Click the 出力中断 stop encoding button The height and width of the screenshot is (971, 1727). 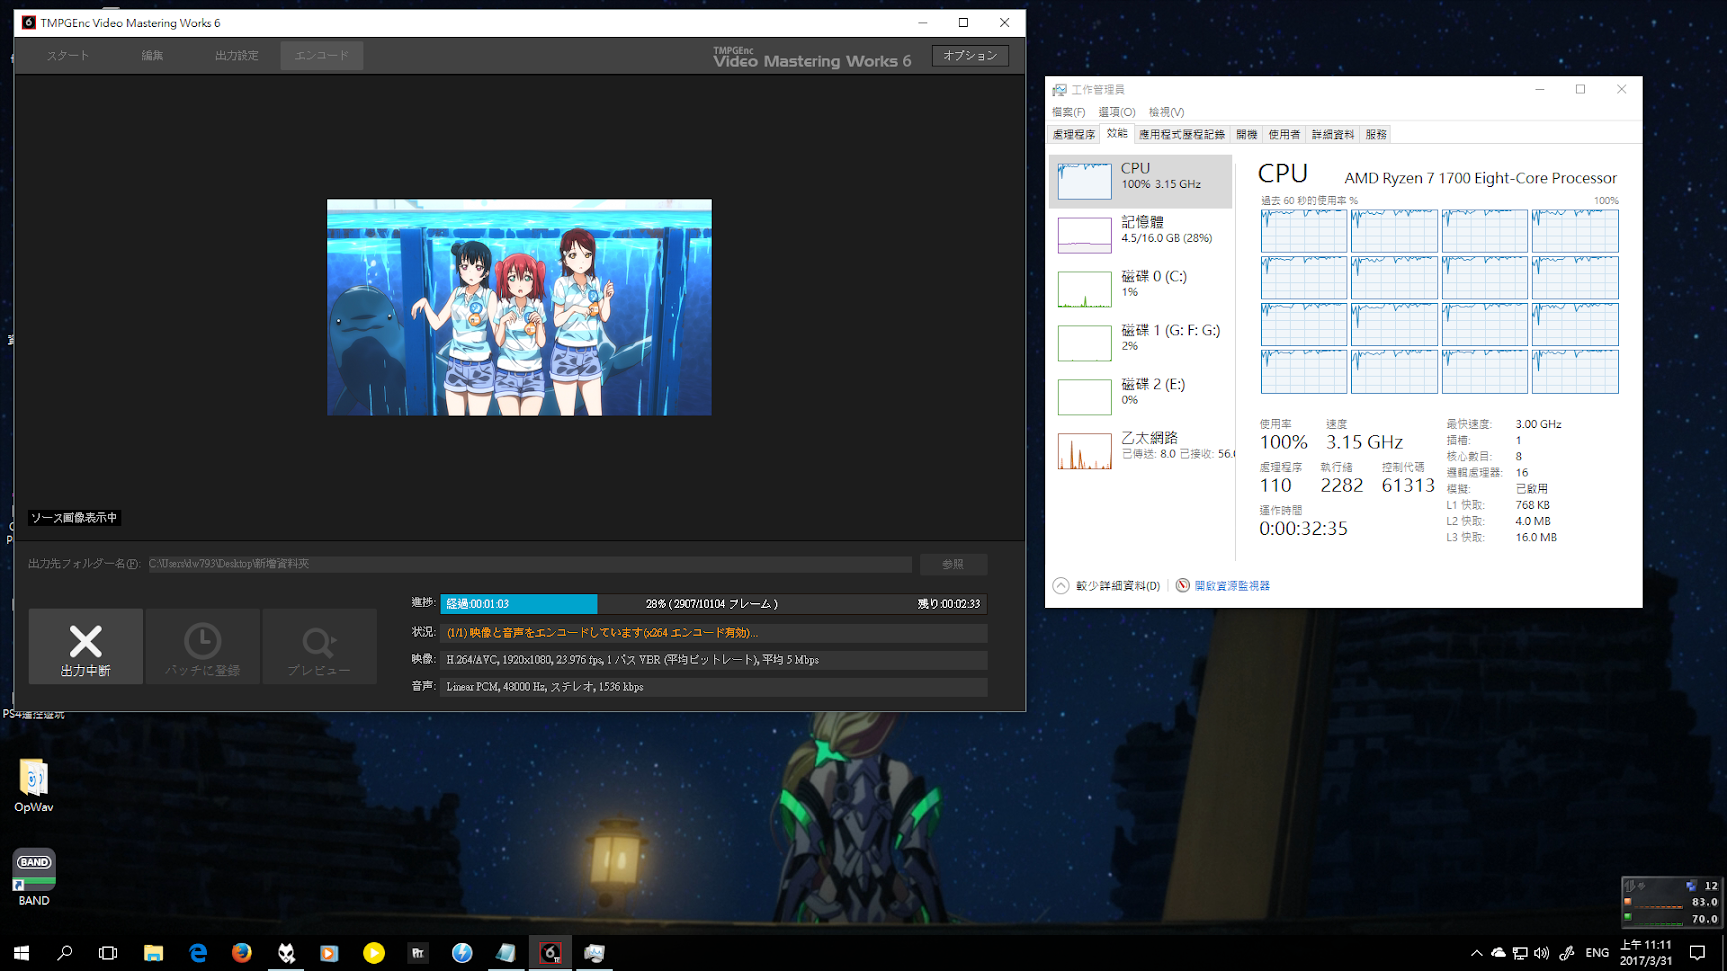tap(85, 646)
